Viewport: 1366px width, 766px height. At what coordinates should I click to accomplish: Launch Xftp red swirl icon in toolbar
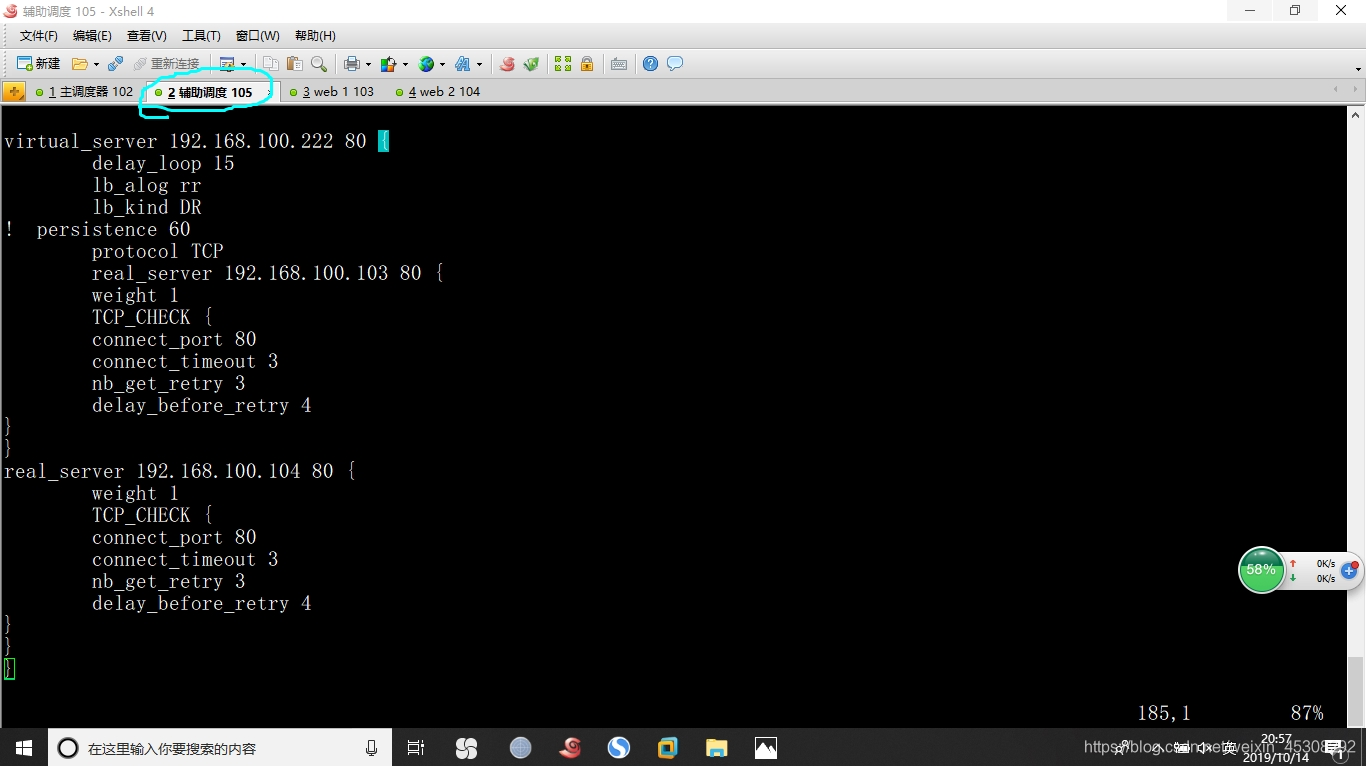click(507, 64)
